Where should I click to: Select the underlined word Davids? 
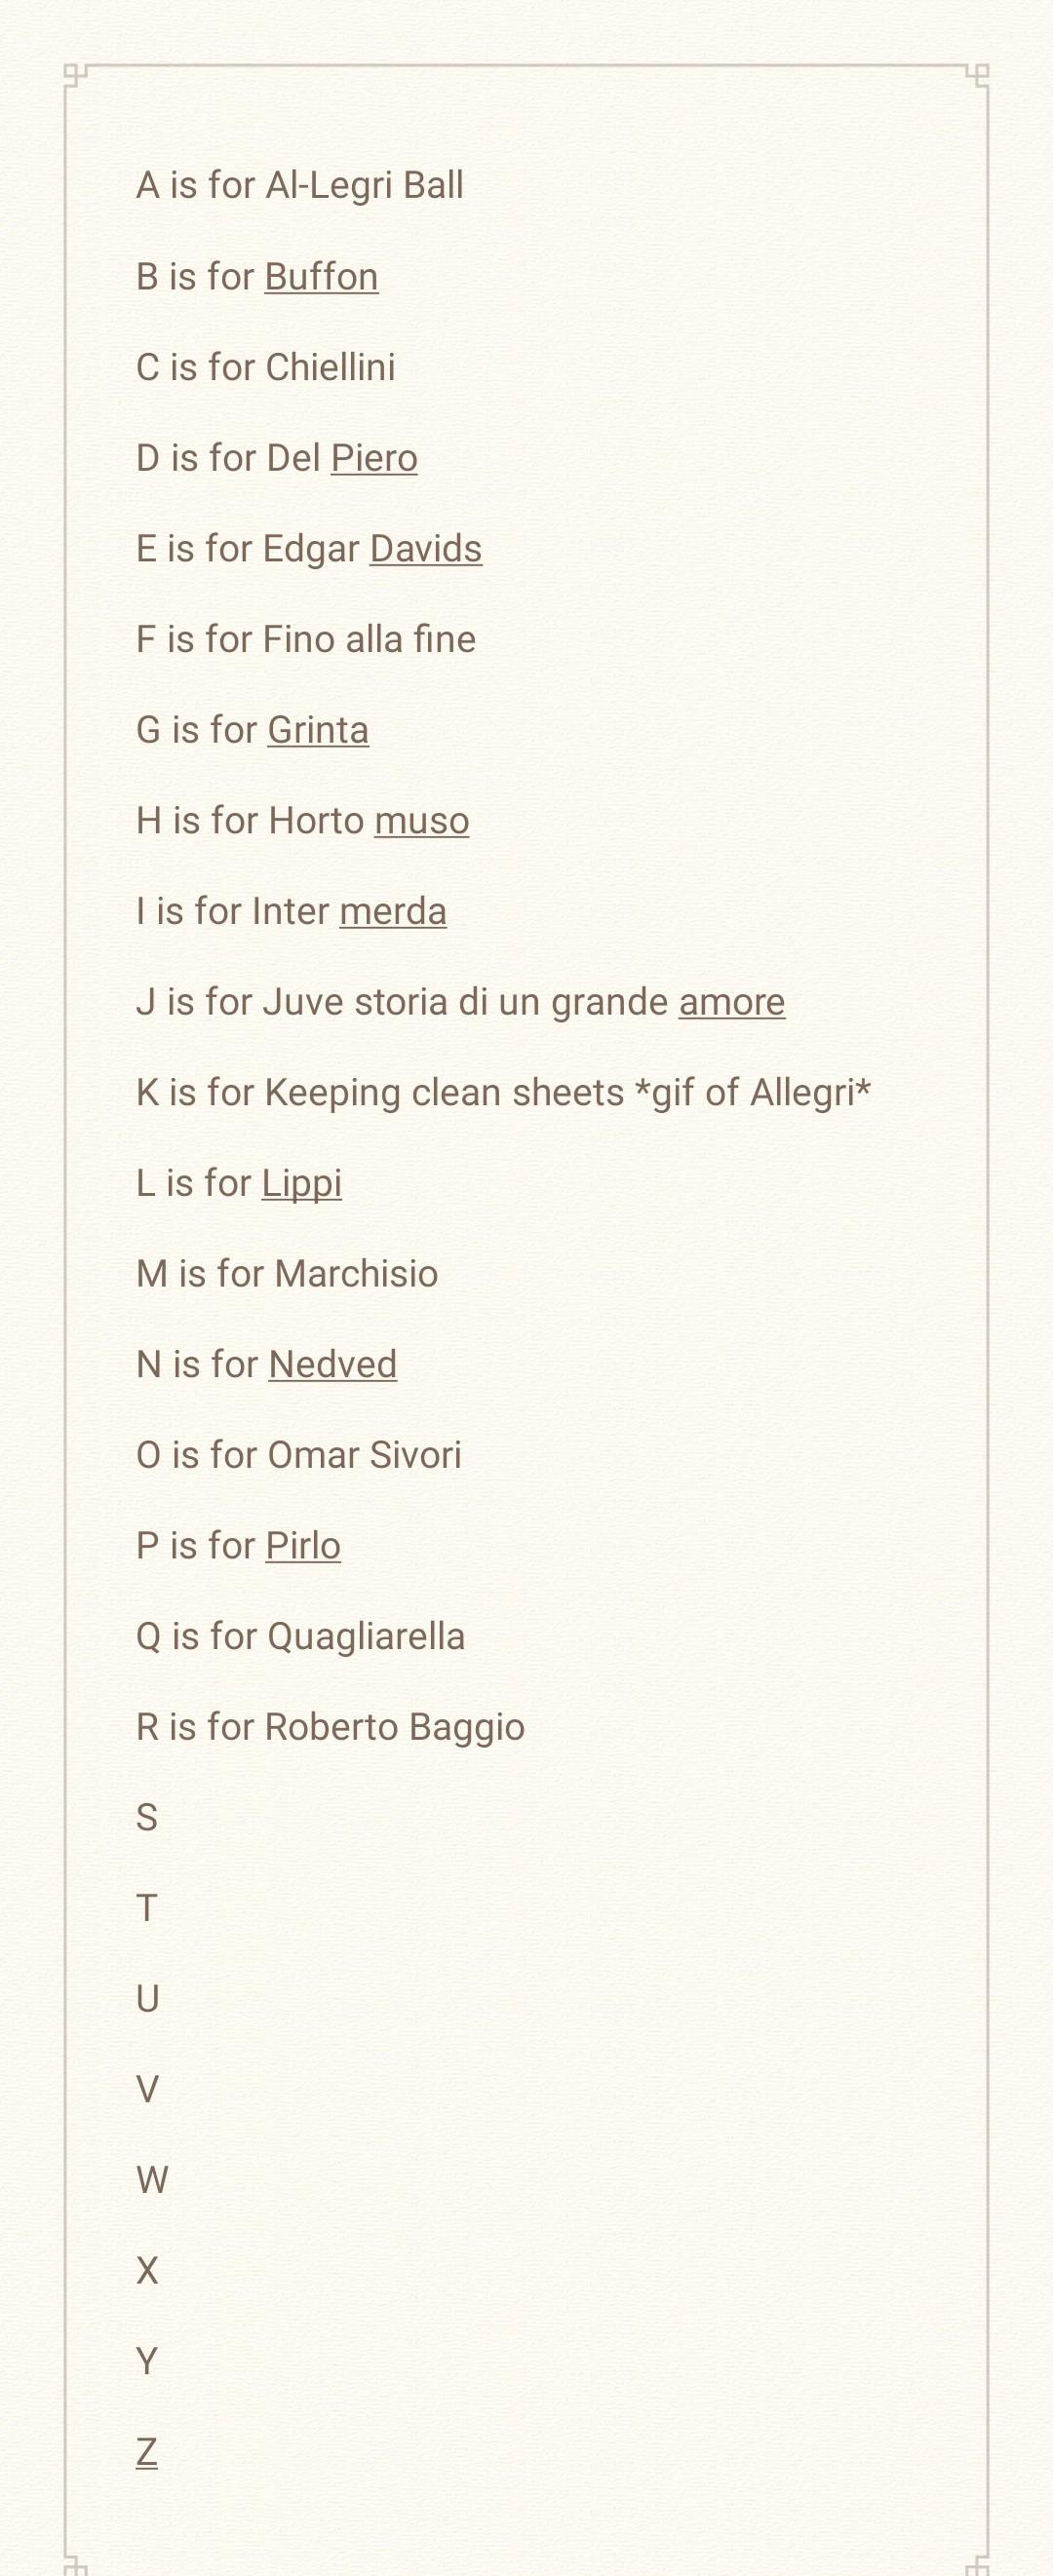(x=426, y=549)
